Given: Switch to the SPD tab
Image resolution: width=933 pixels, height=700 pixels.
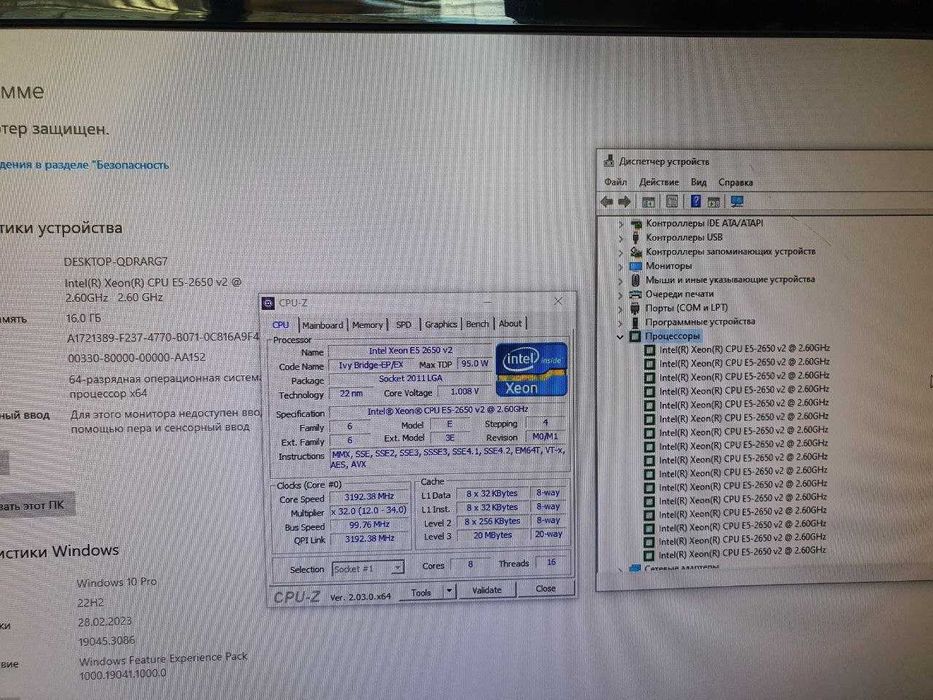Looking at the screenshot, I should [403, 324].
